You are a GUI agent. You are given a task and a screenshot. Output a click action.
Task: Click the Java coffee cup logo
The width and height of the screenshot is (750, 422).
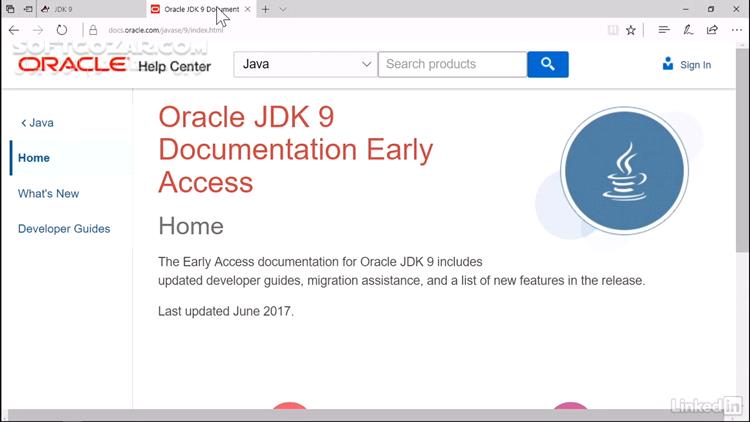[x=624, y=171]
